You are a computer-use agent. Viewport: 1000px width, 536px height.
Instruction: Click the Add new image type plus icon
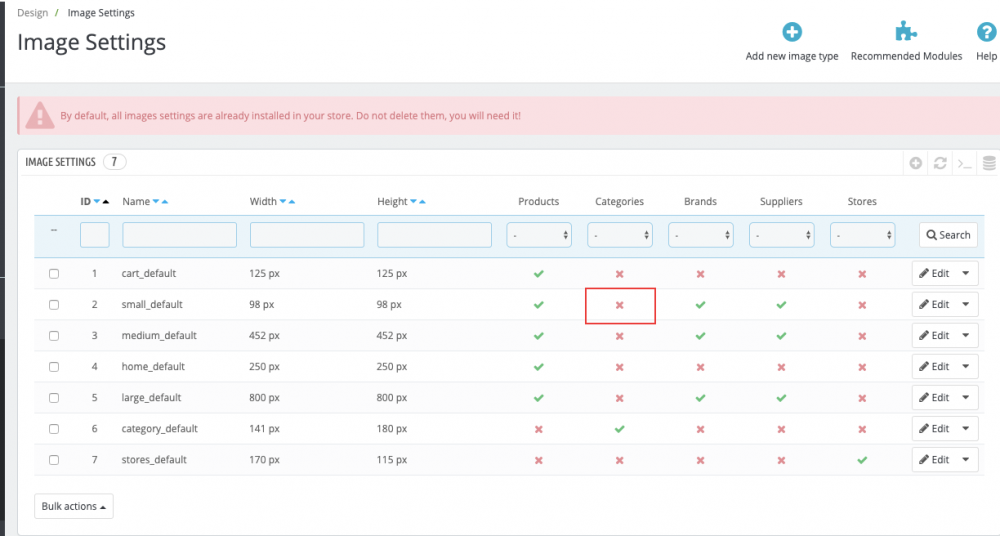(792, 32)
